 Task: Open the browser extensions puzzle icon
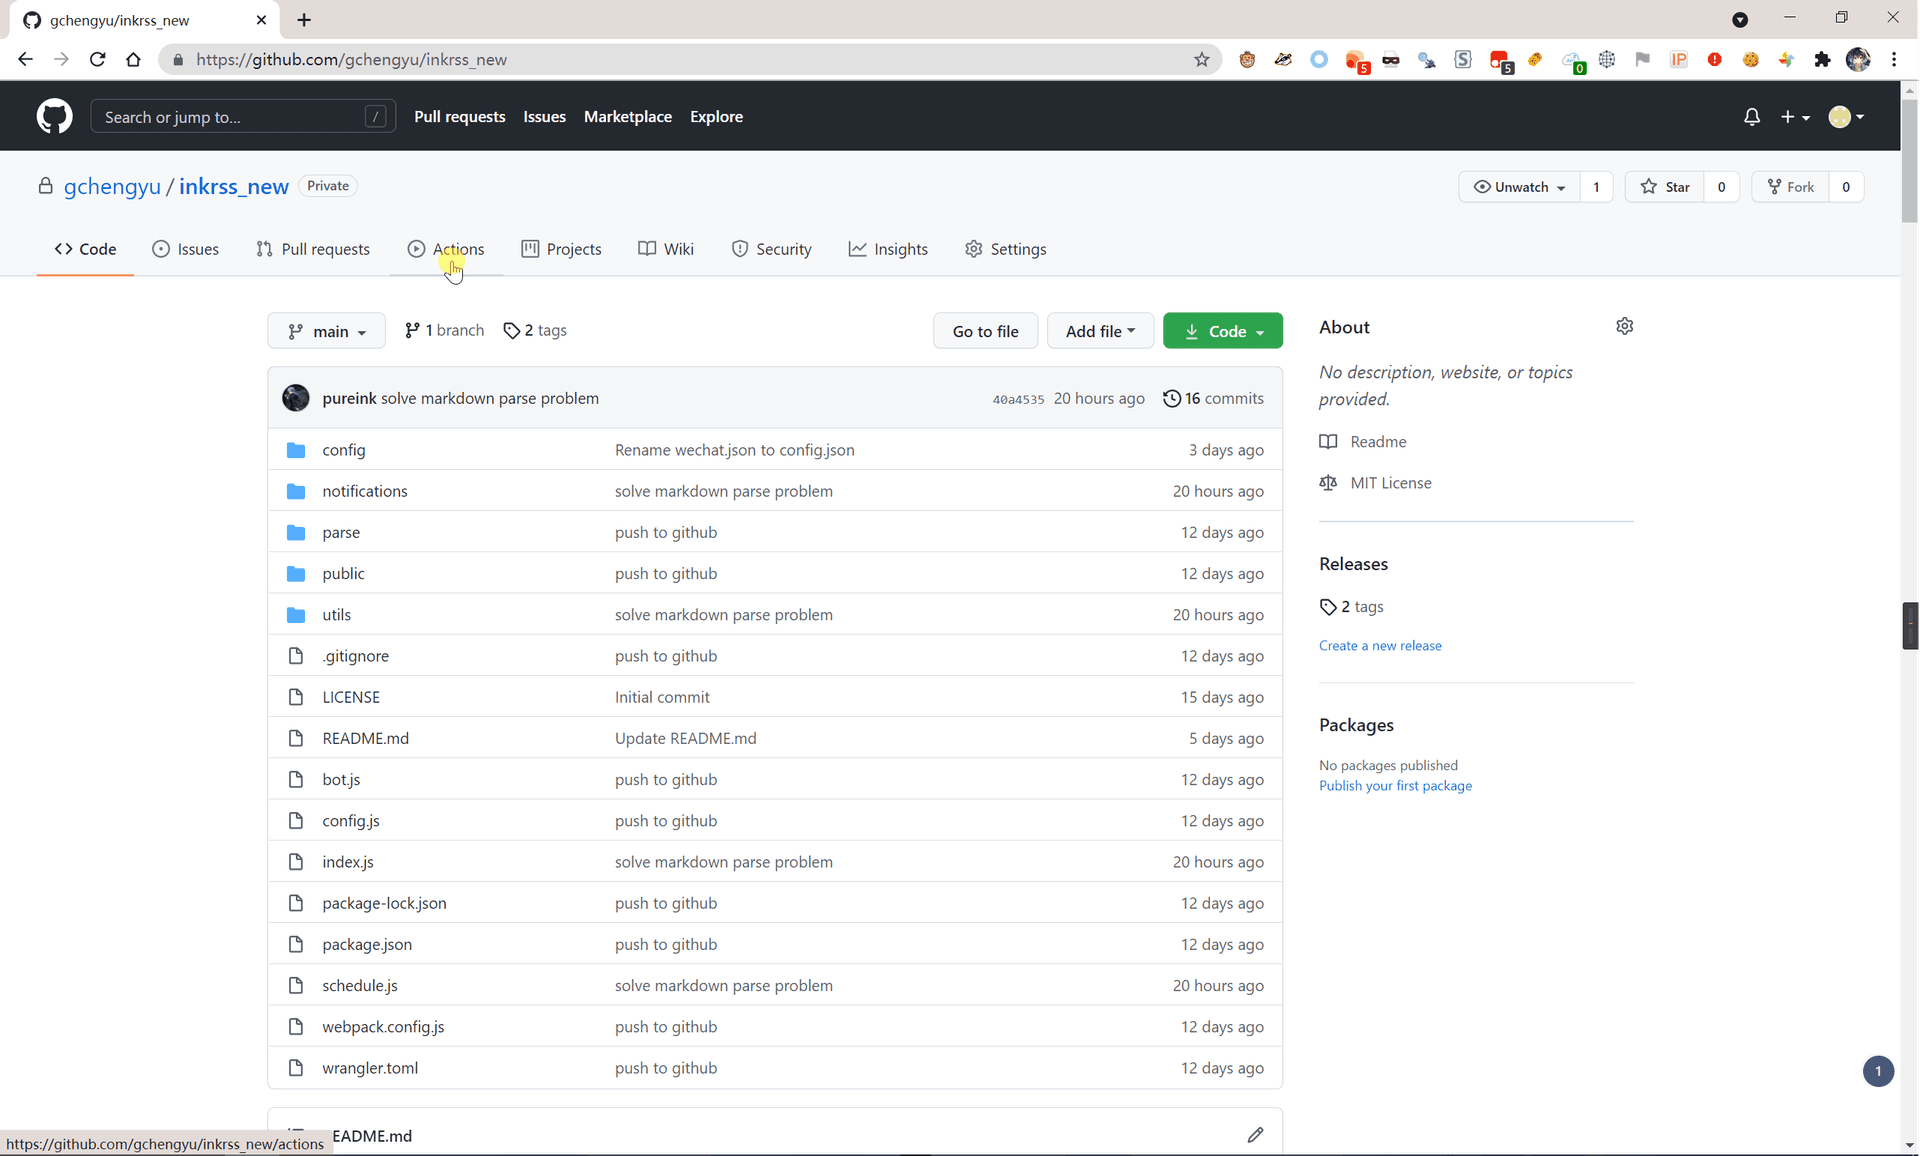tap(1822, 60)
